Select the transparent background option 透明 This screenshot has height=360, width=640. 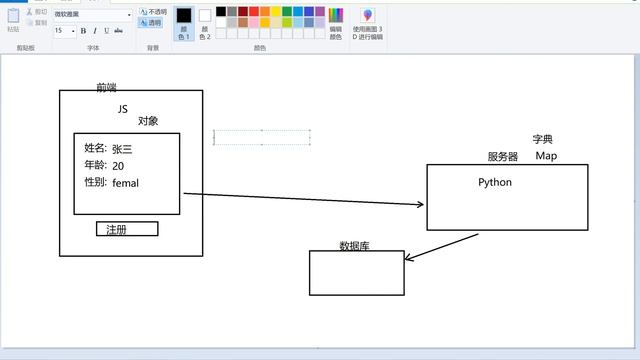[x=150, y=22]
